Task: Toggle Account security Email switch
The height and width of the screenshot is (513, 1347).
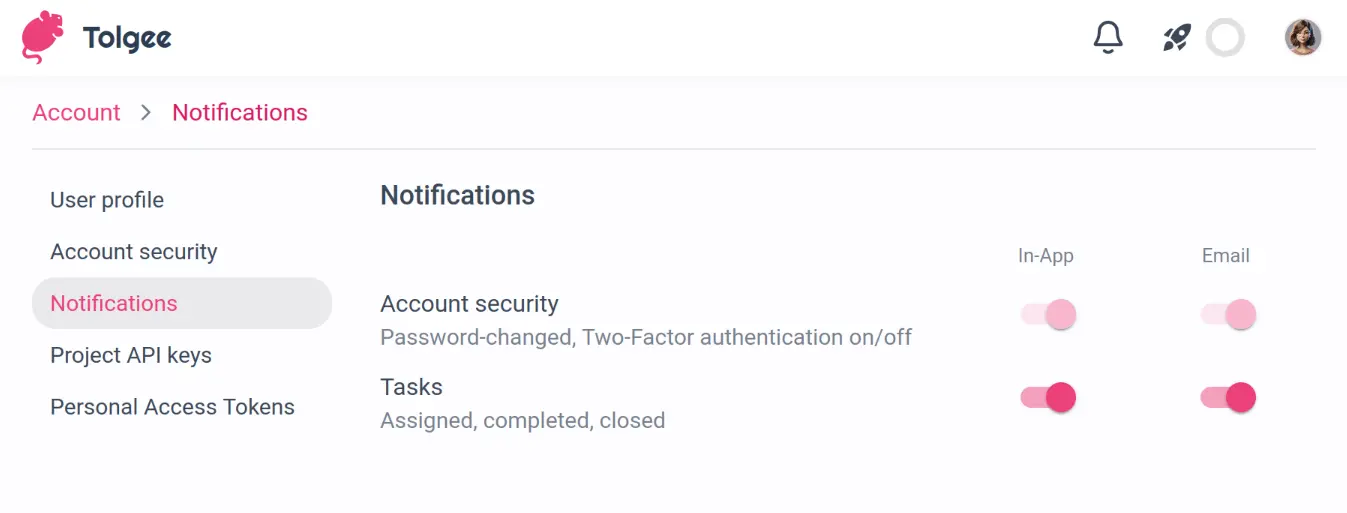Action: tap(1228, 315)
